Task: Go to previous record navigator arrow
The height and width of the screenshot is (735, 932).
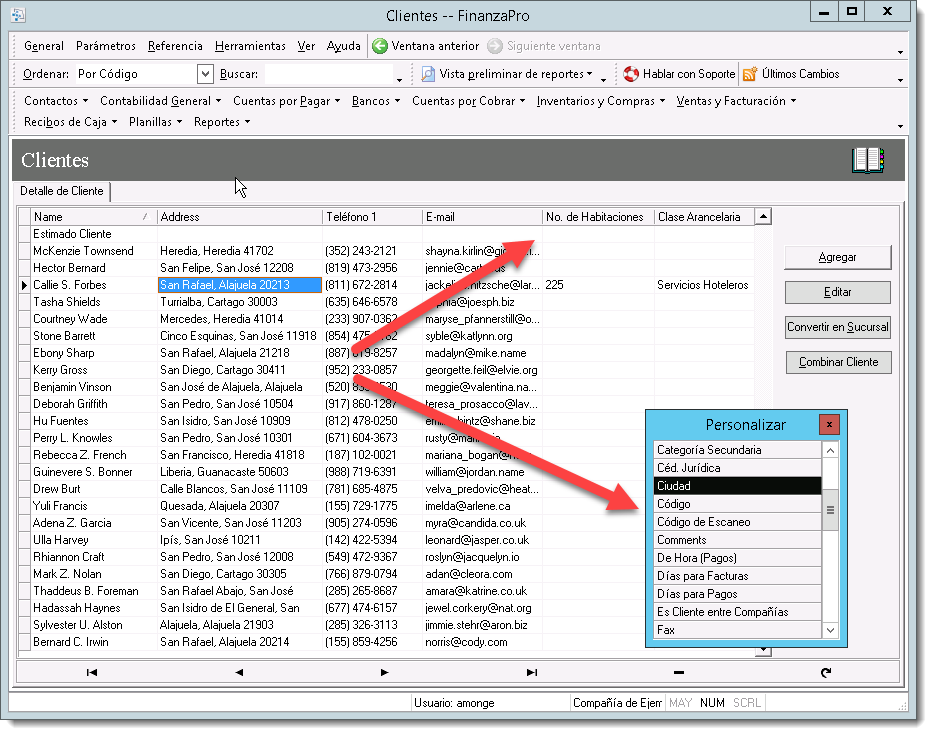Action: click(x=239, y=673)
